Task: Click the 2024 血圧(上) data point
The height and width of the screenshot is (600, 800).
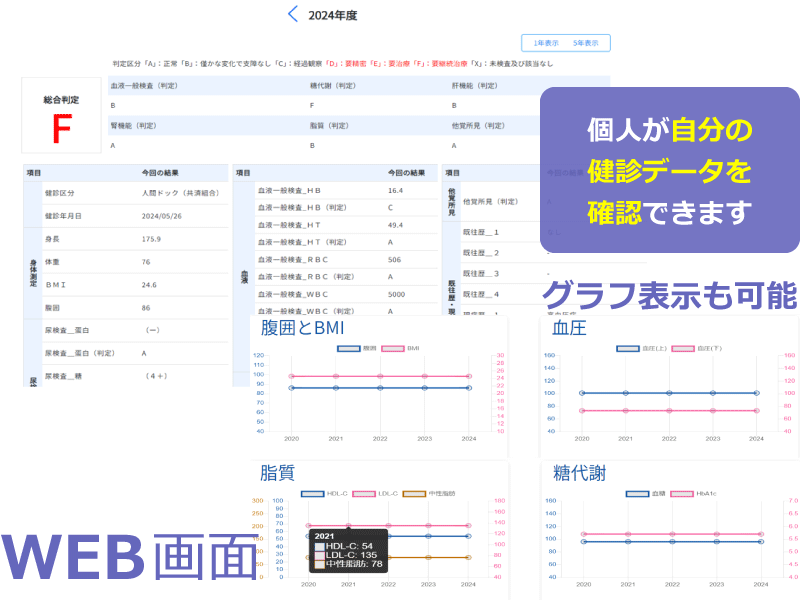Action: point(757,393)
